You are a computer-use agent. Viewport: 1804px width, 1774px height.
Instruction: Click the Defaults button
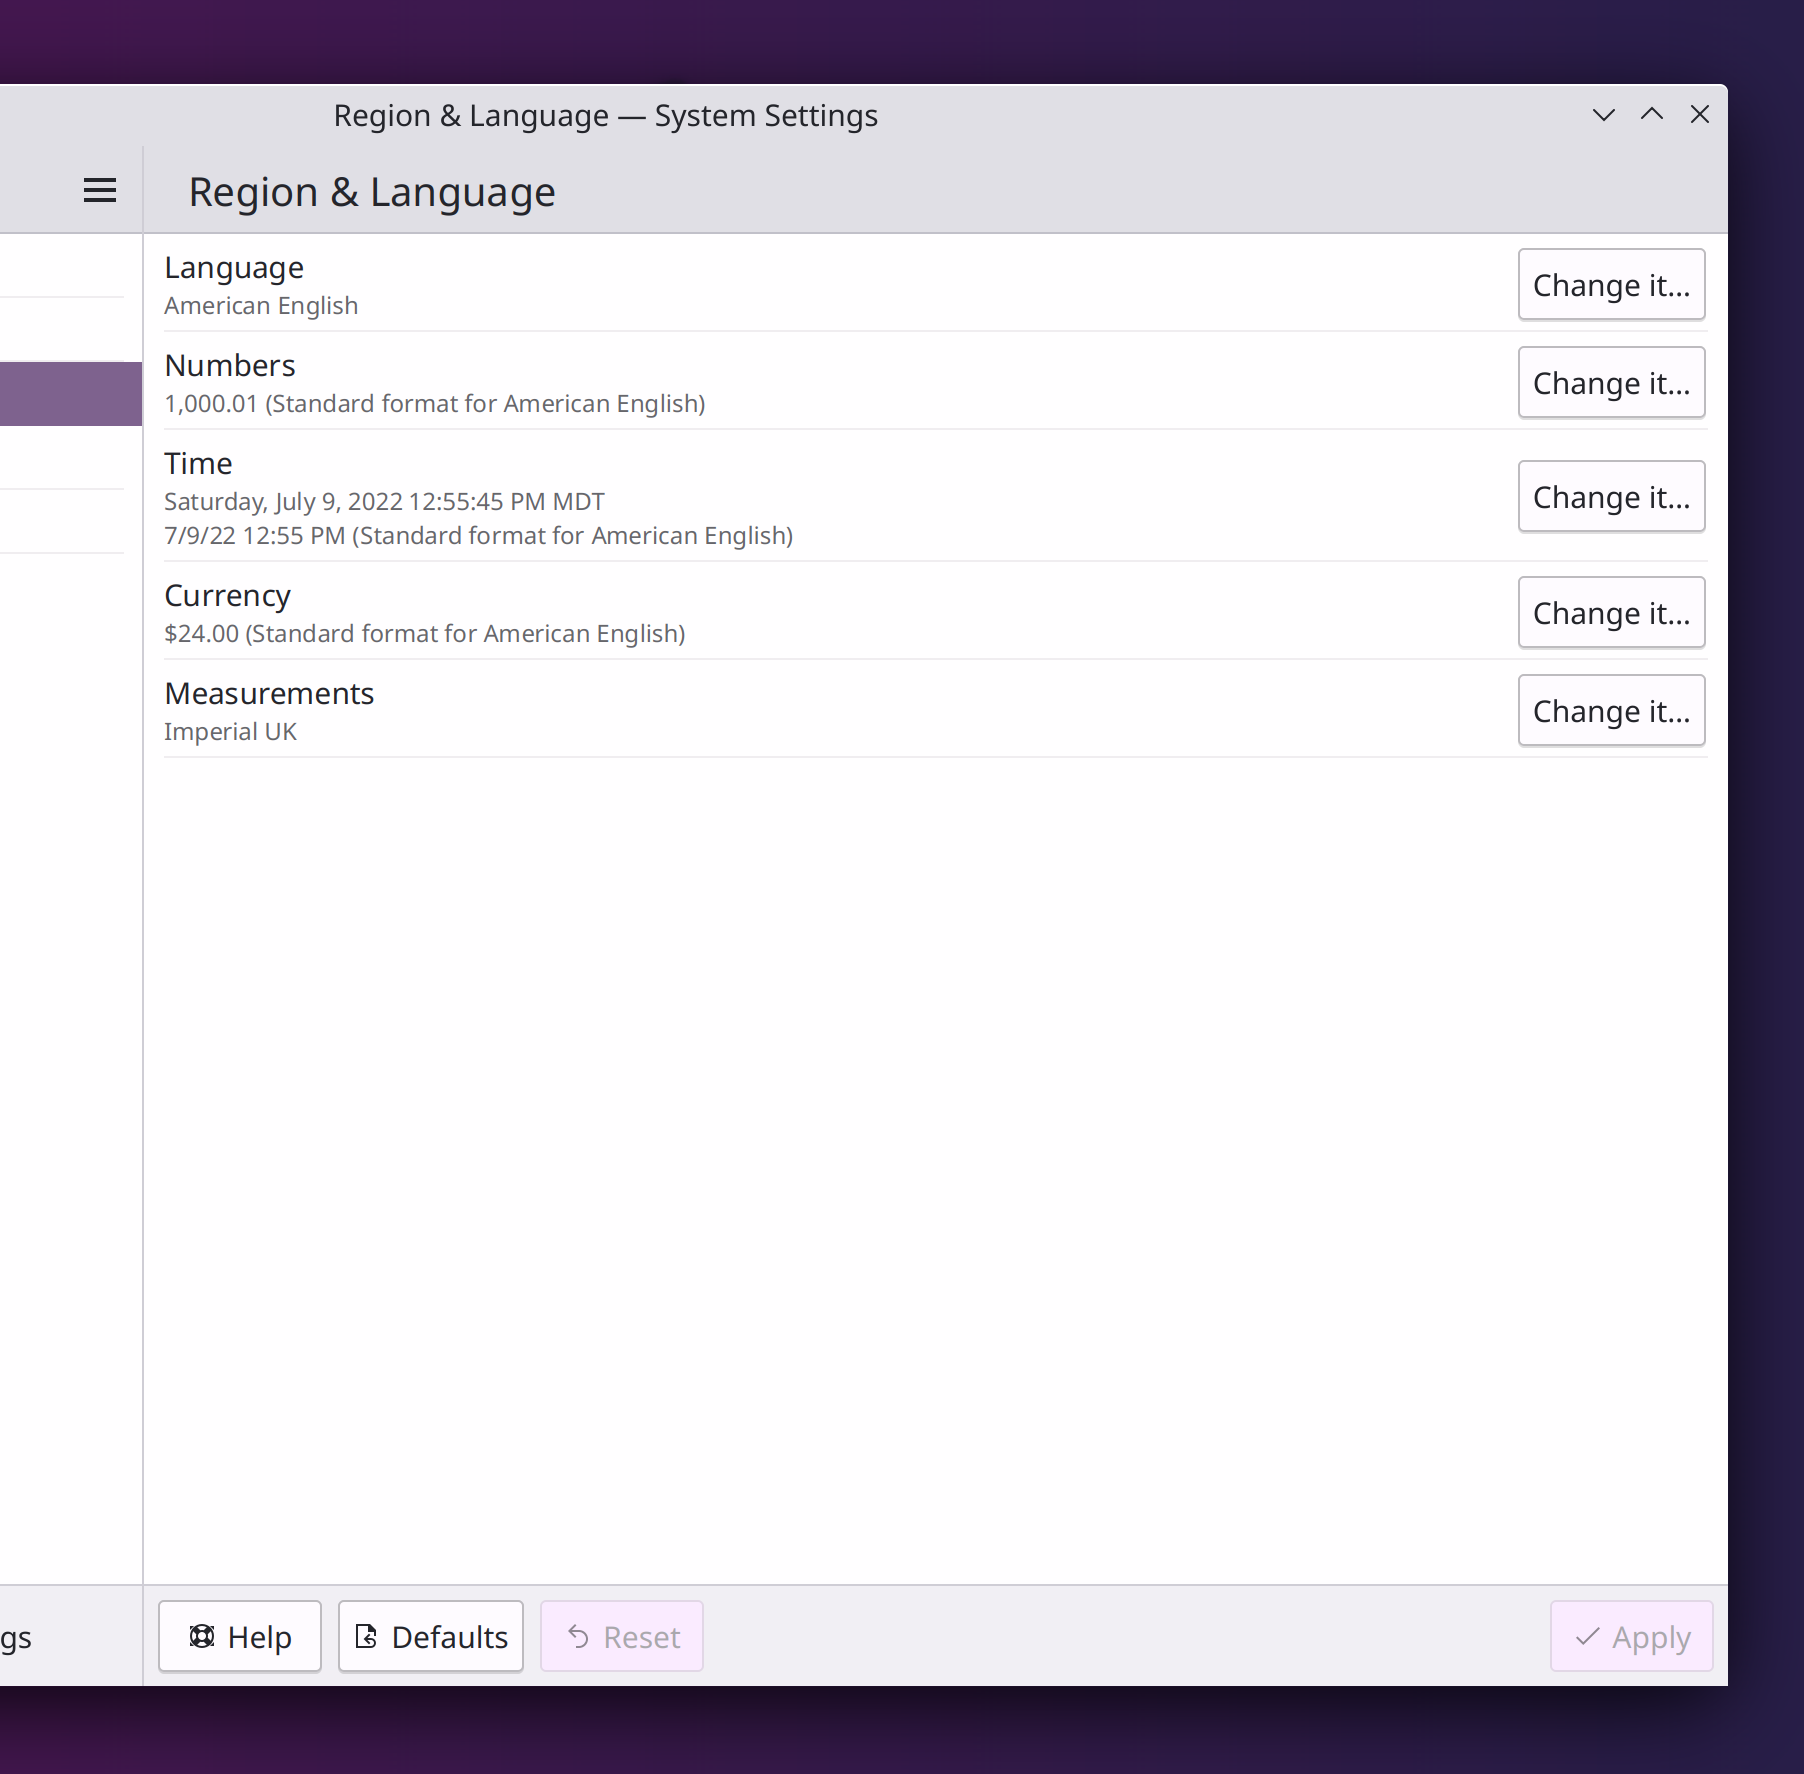431,1637
